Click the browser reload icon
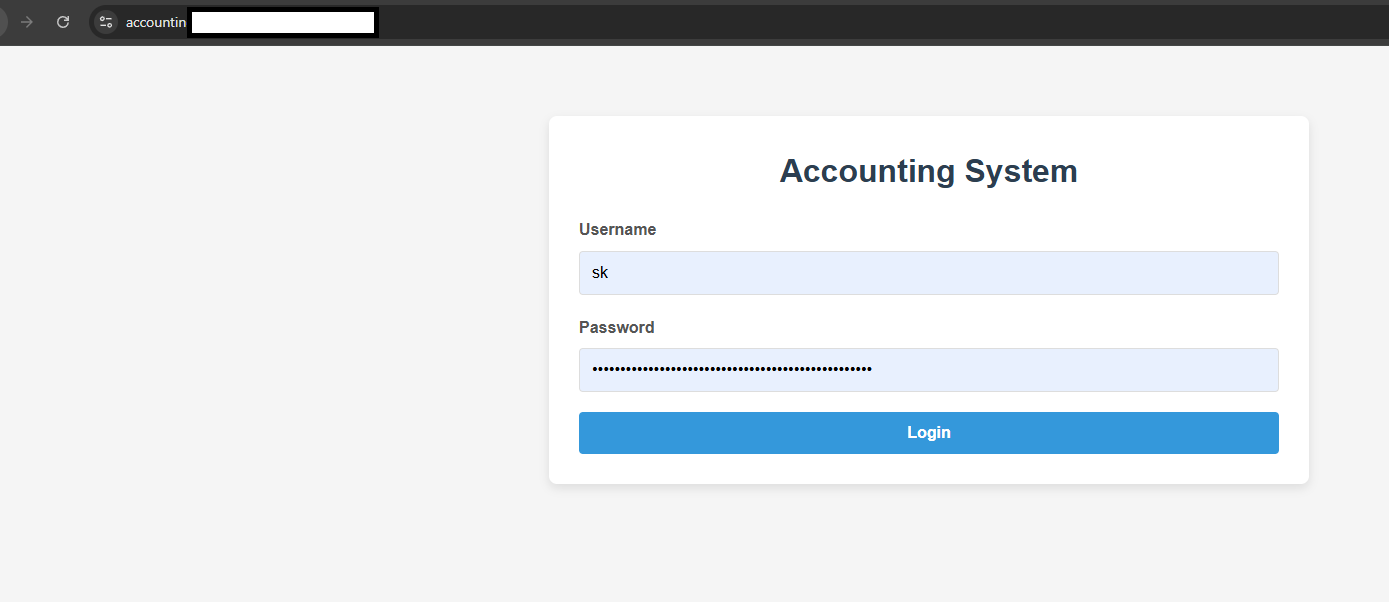The width and height of the screenshot is (1389, 602). click(62, 21)
